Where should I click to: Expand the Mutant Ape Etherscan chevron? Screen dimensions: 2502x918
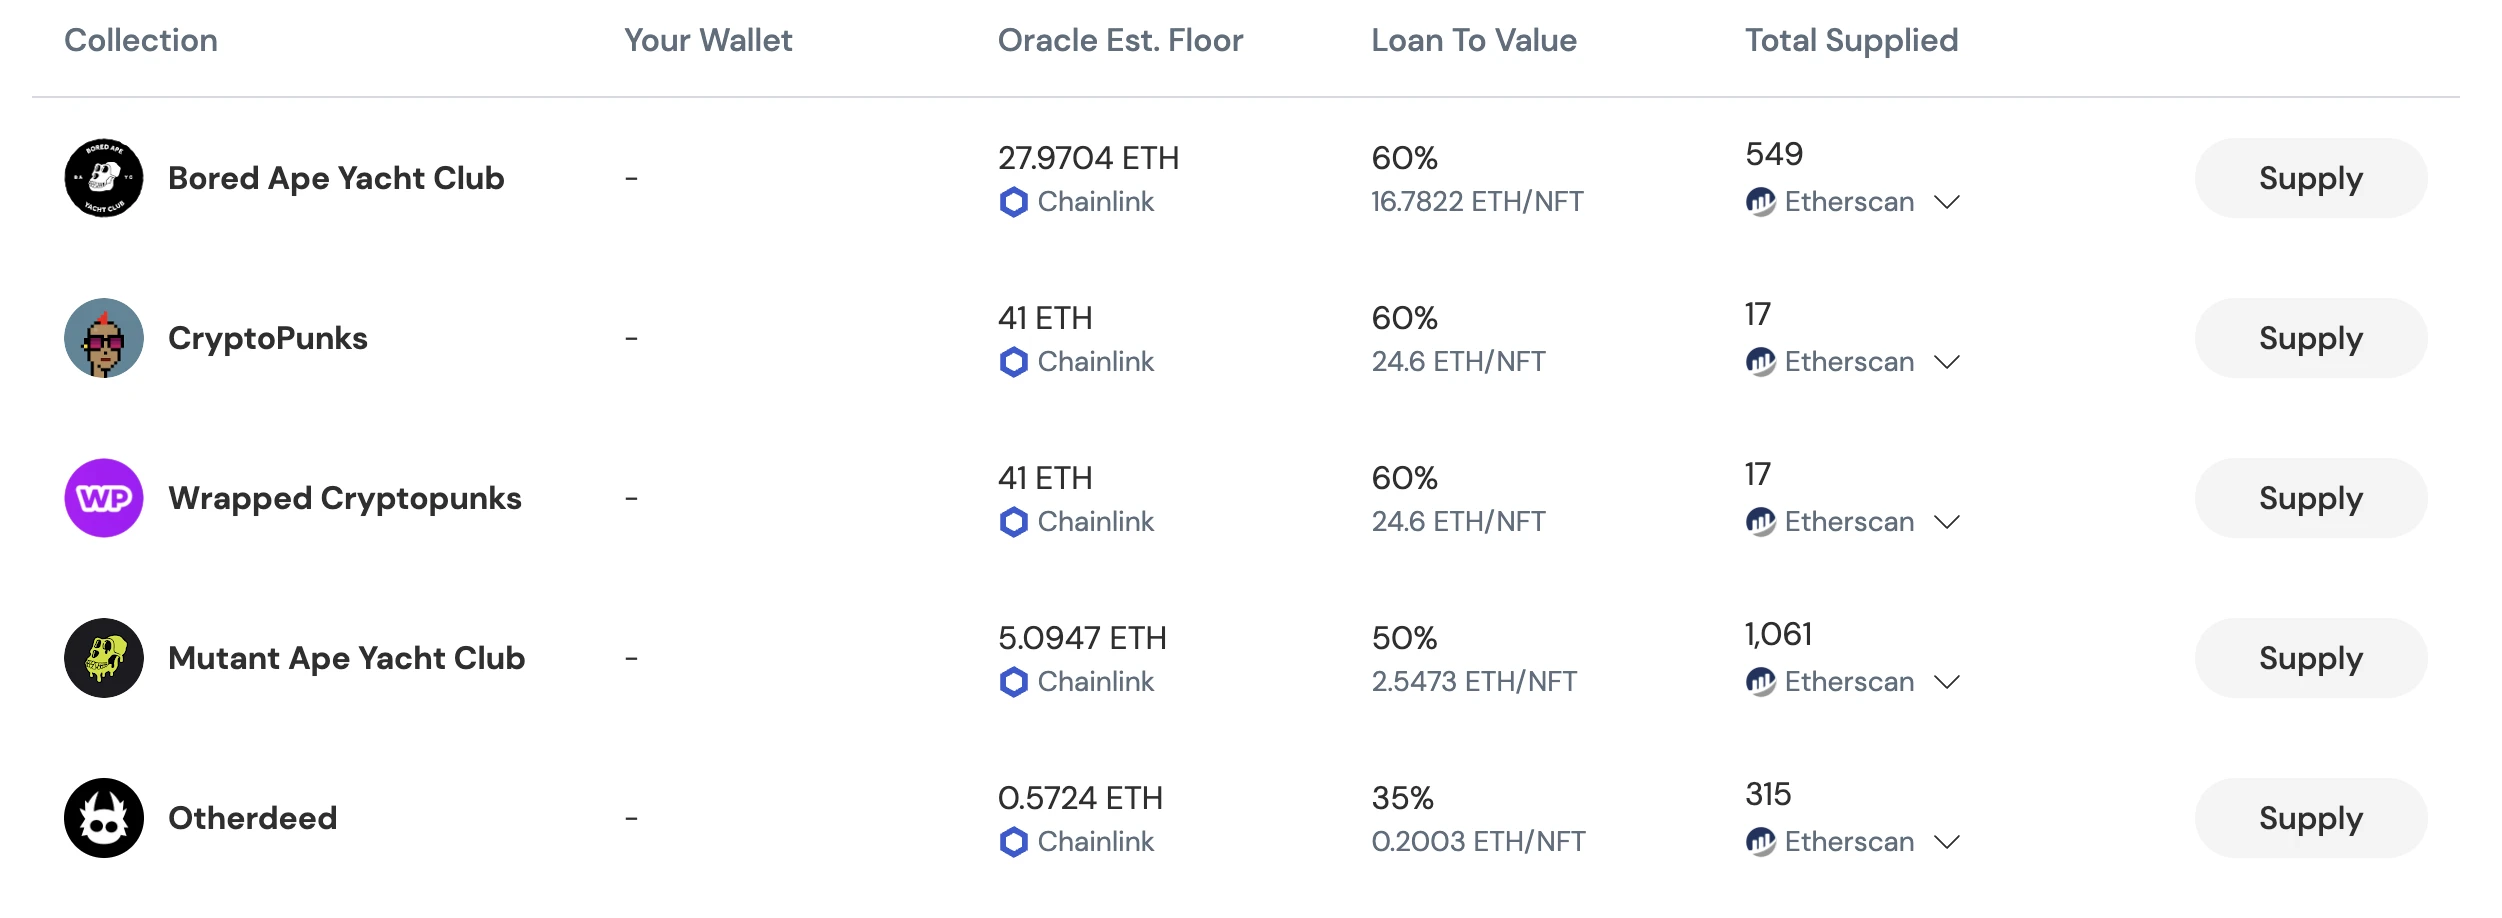(x=1946, y=682)
